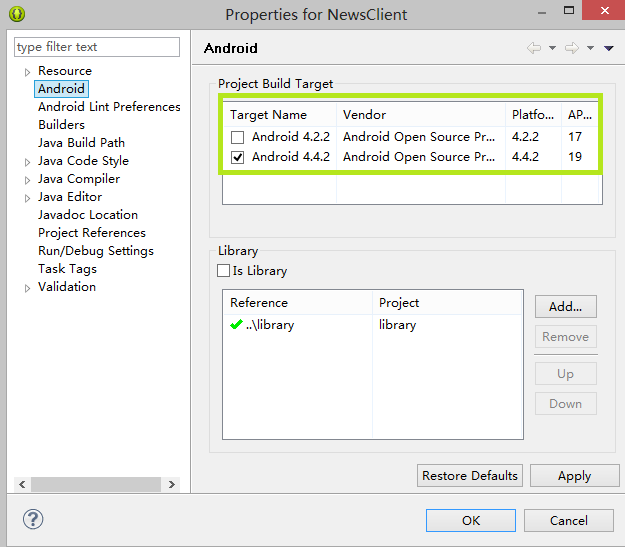Enable the Is Library checkbox
Image resolution: width=625 pixels, height=547 pixels.
[x=224, y=271]
